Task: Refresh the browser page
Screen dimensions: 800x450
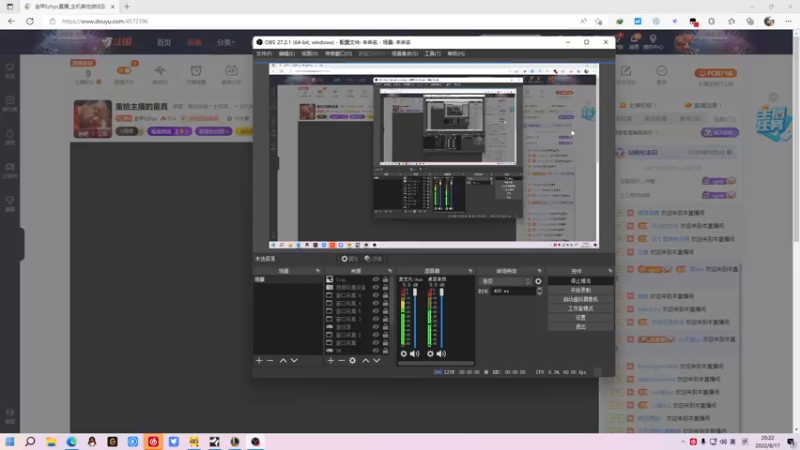Action: [30, 21]
